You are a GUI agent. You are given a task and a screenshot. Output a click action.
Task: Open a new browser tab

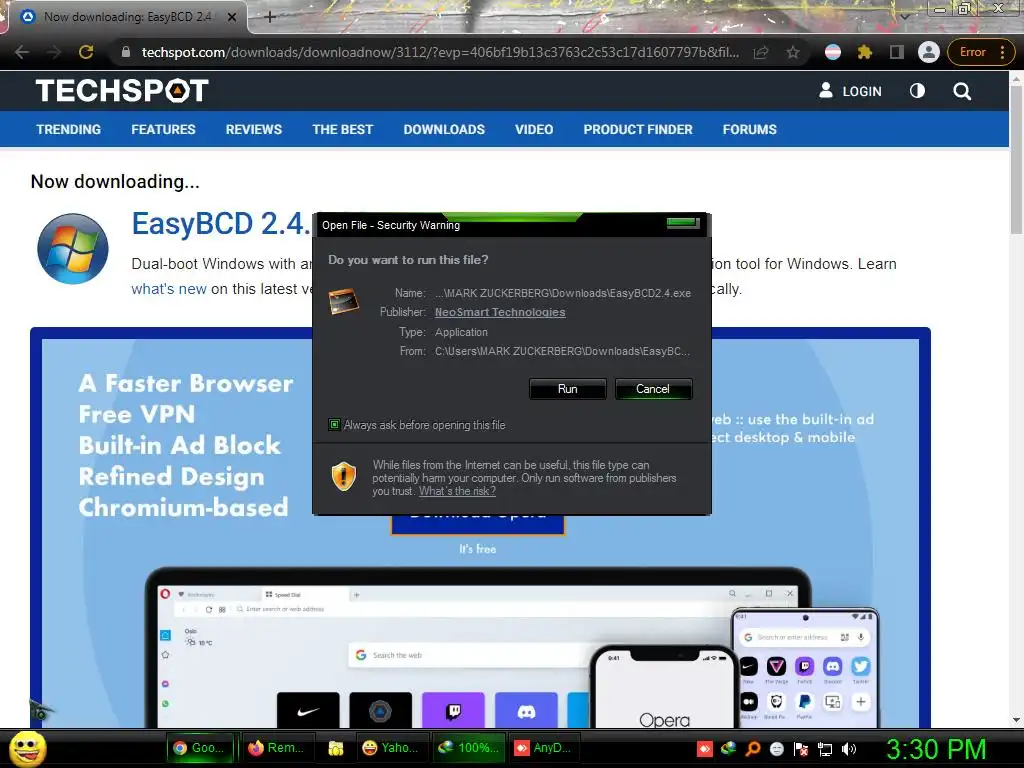[270, 17]
